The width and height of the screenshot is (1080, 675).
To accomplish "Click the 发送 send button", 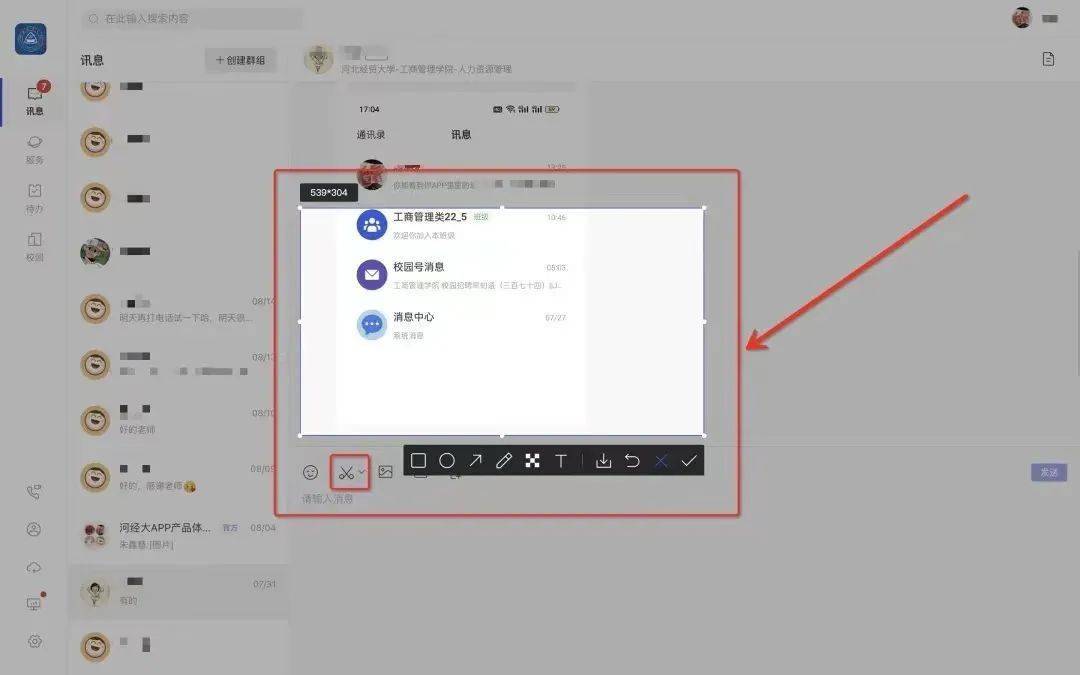I will pos(1049,472).
